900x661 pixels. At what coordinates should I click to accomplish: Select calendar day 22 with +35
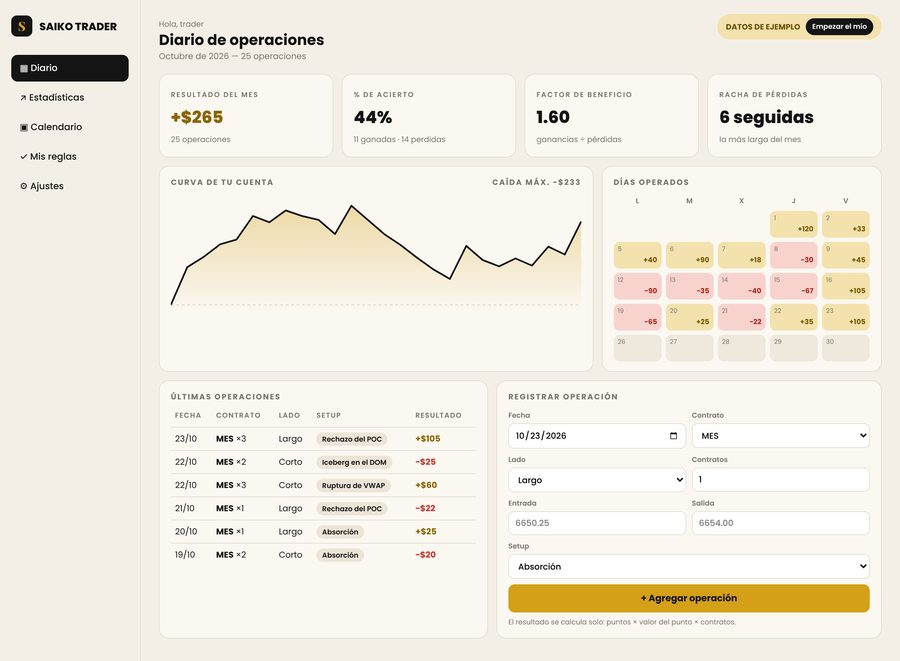794,317
